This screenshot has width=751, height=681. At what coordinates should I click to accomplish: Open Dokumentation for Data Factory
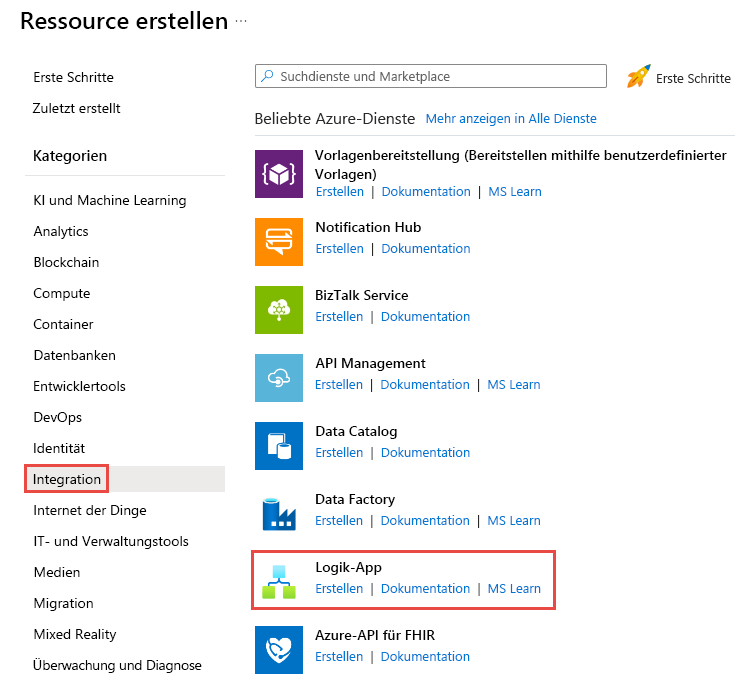pos(425,521)
